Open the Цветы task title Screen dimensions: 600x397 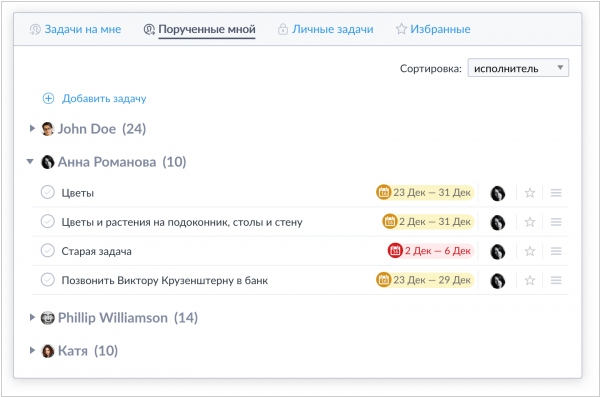click(78, 193)
